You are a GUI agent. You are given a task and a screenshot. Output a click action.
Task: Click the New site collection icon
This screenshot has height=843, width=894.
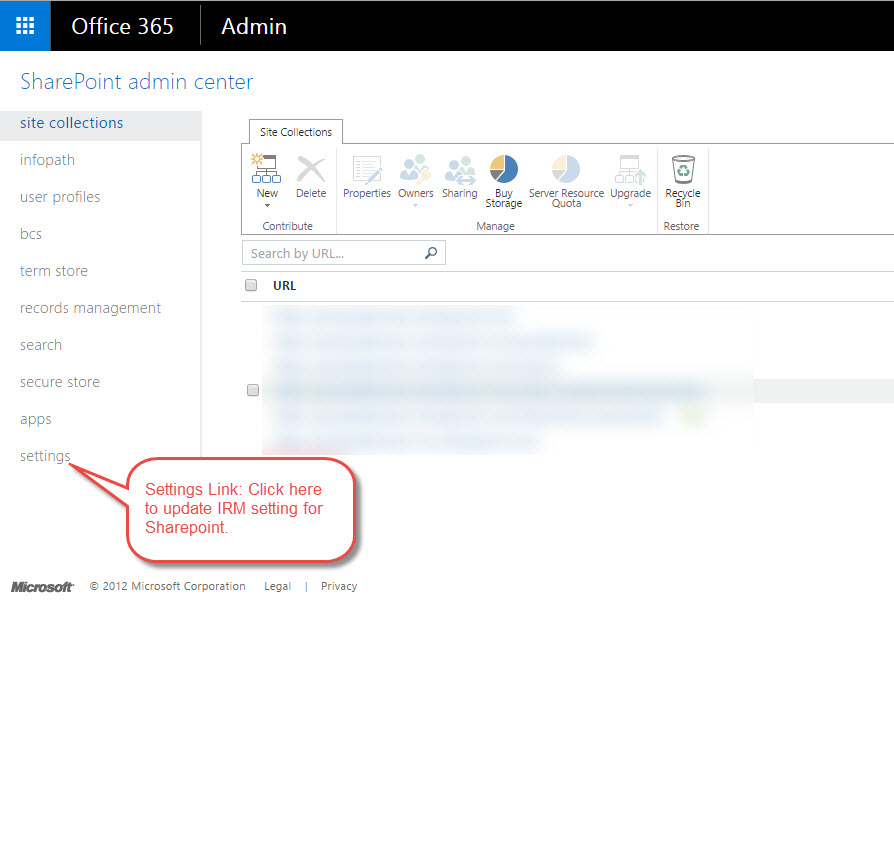(266, 169)
